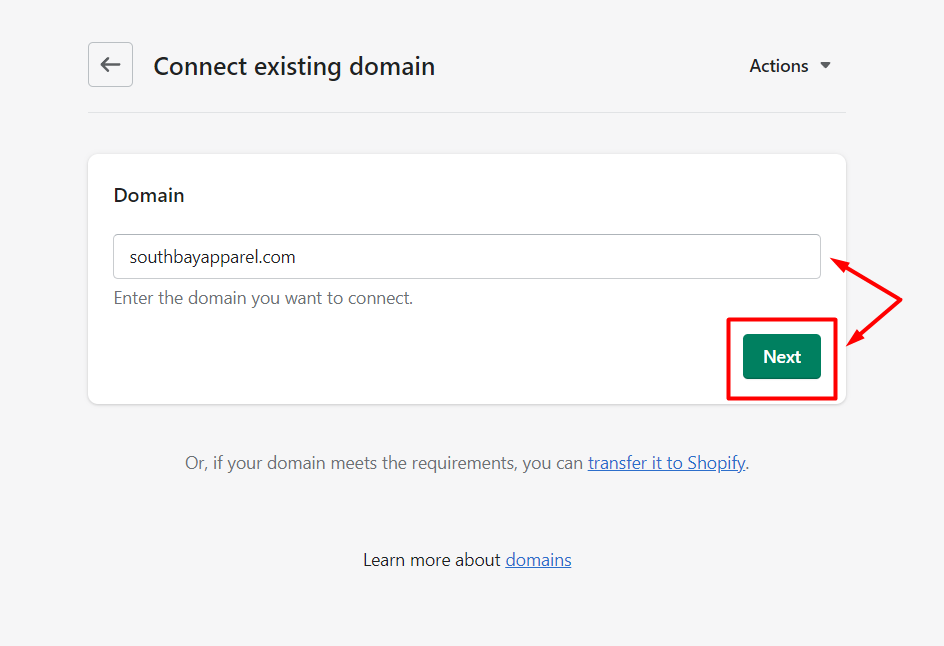Follow the domains help link
The width and height of the screenshot is (944, 646).
coord(538,560)
